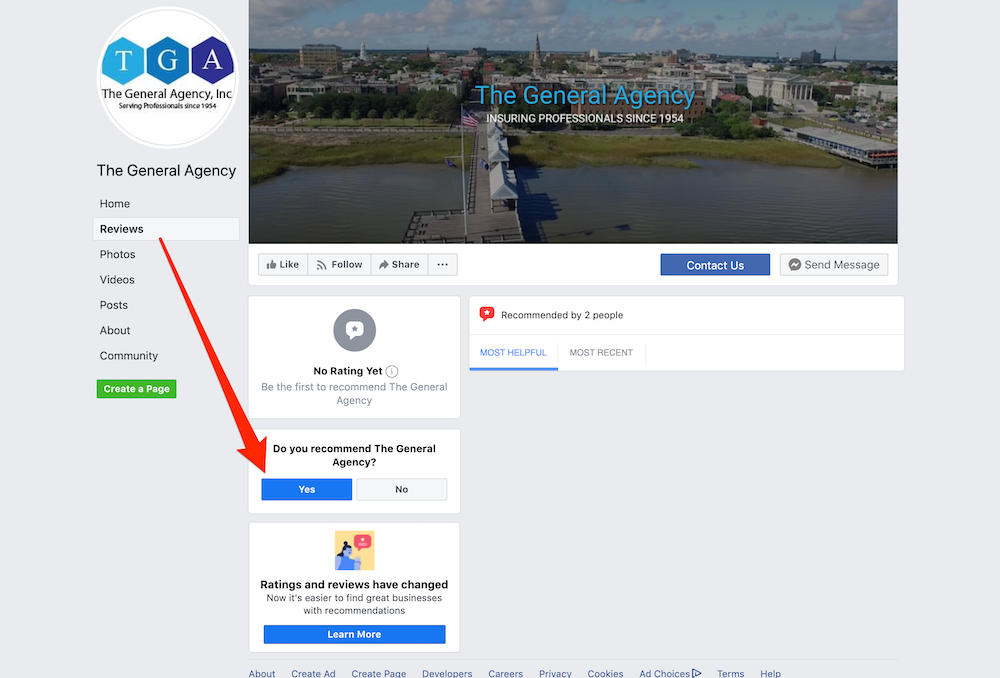Click the Recommended by 2 people text

562,315
